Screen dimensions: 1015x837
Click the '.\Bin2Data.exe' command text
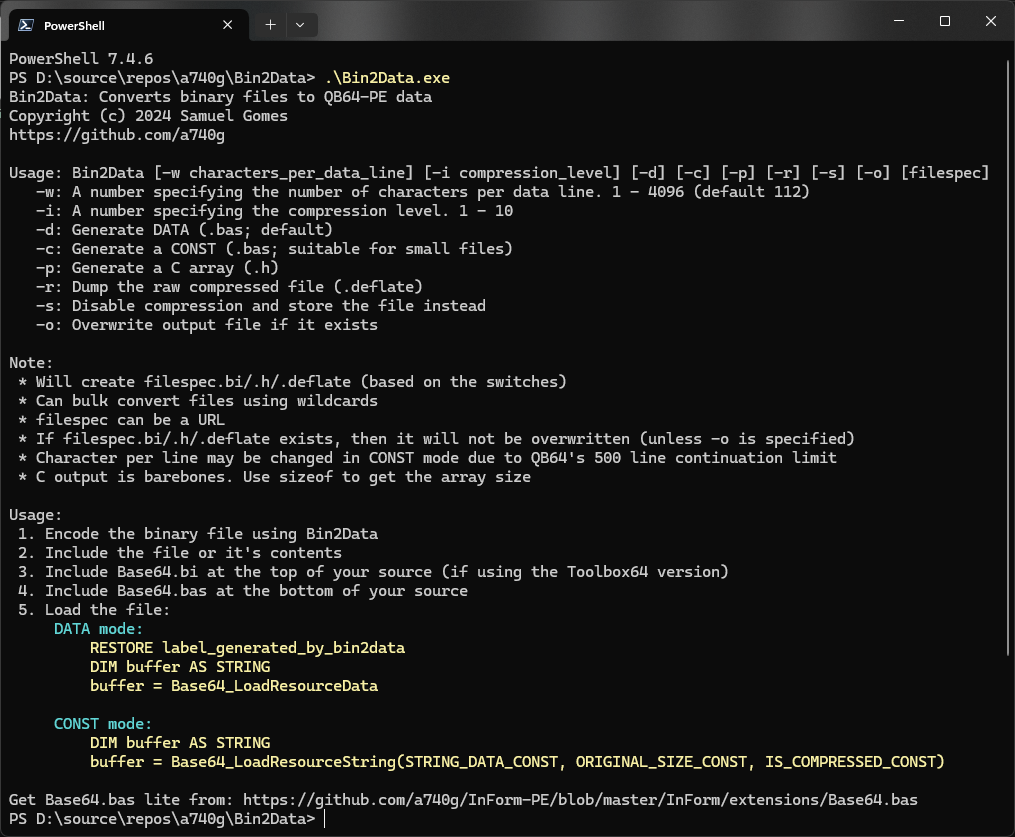click(387, 78)
